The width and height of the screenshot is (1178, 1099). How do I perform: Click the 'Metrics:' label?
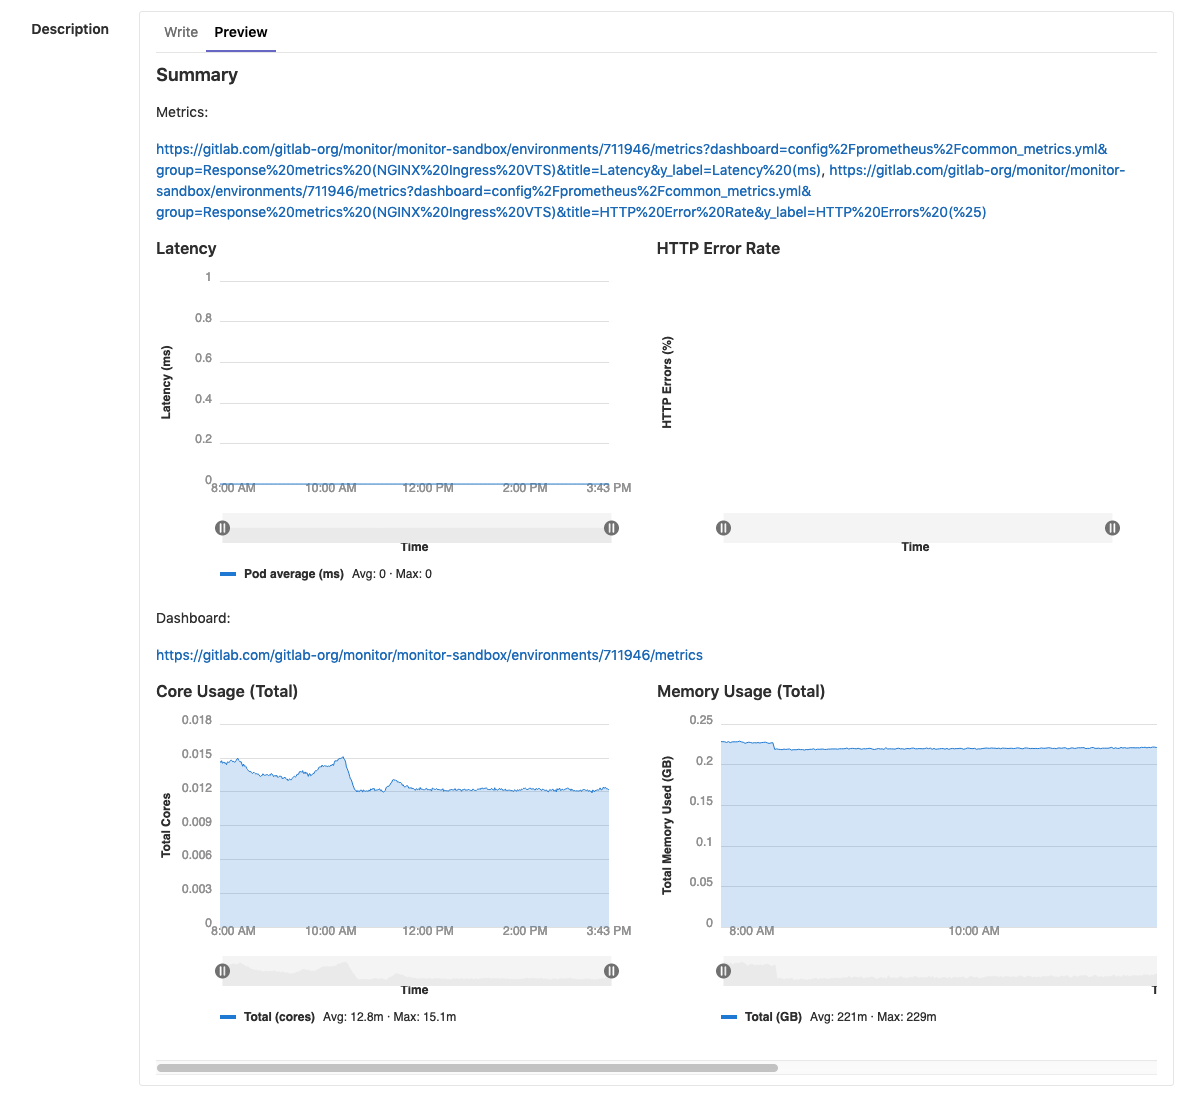pyautogui.click(x=182, y=112)
